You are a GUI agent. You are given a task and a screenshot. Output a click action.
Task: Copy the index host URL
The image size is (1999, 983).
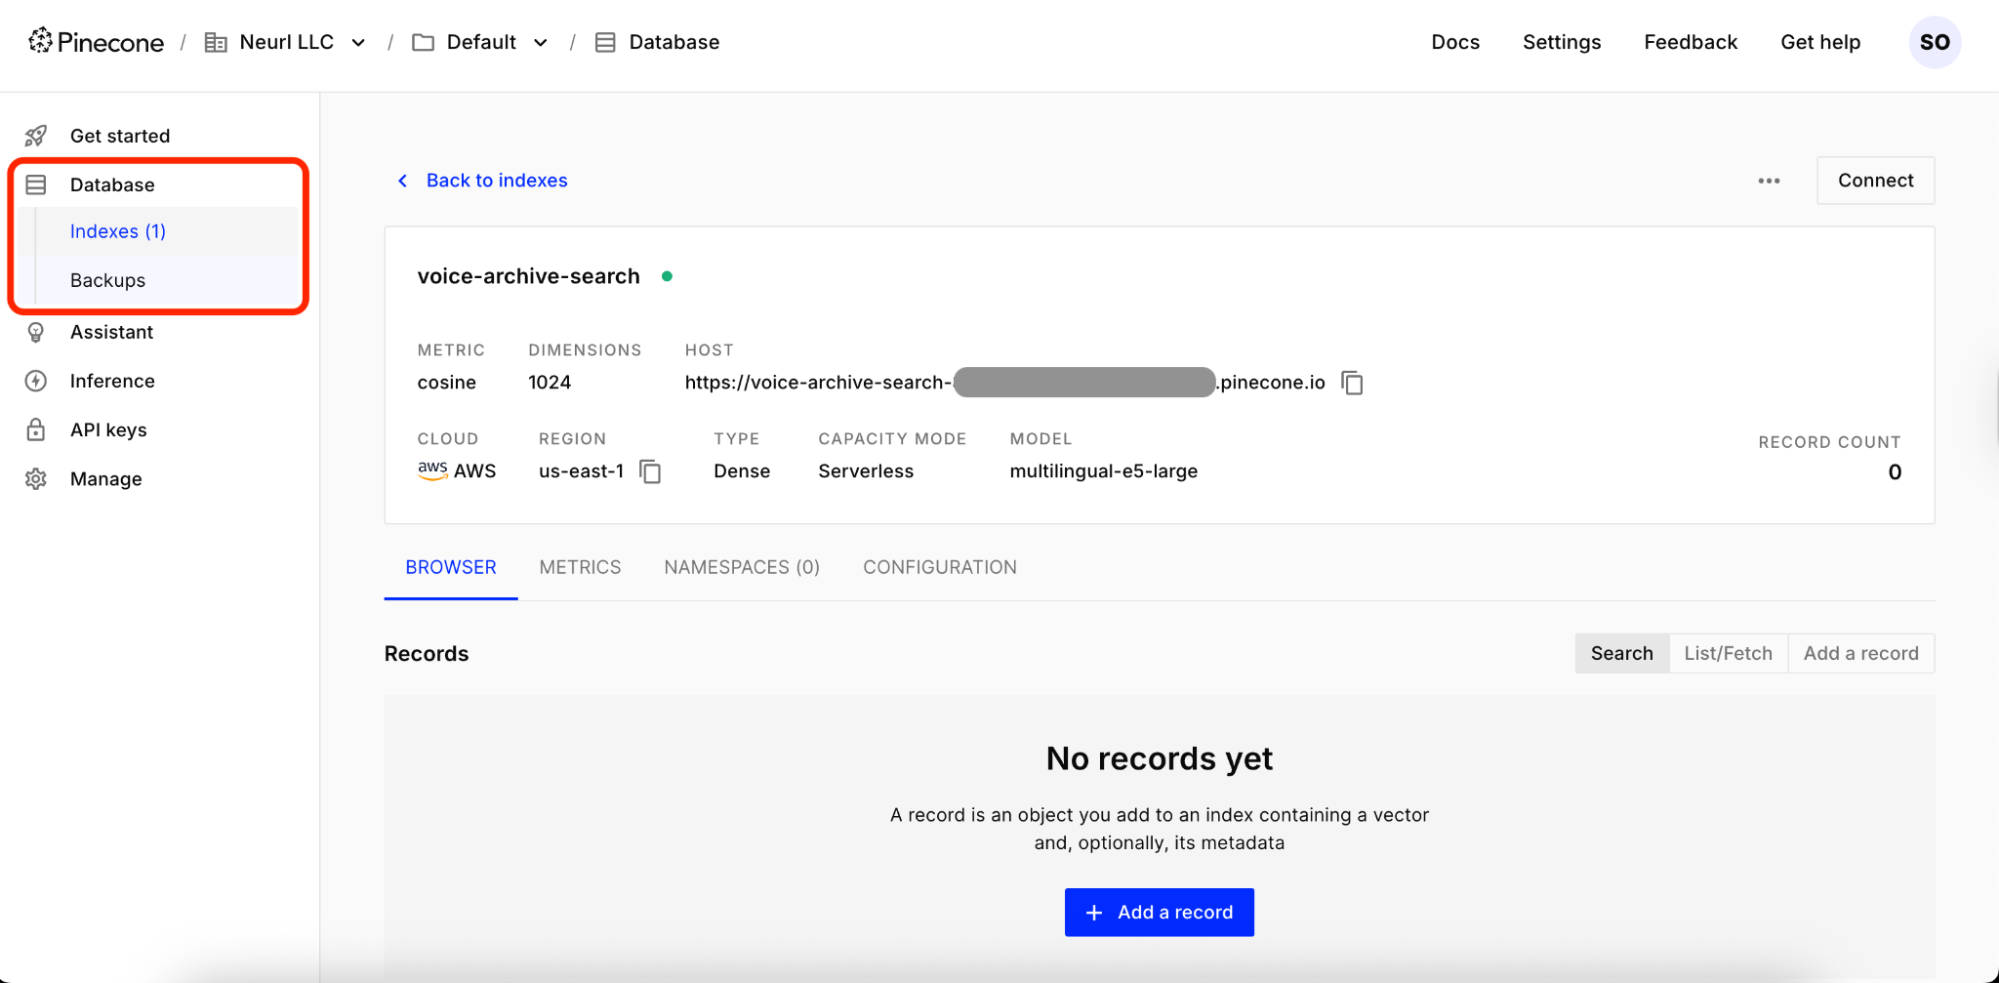[x=1352, y=383]
